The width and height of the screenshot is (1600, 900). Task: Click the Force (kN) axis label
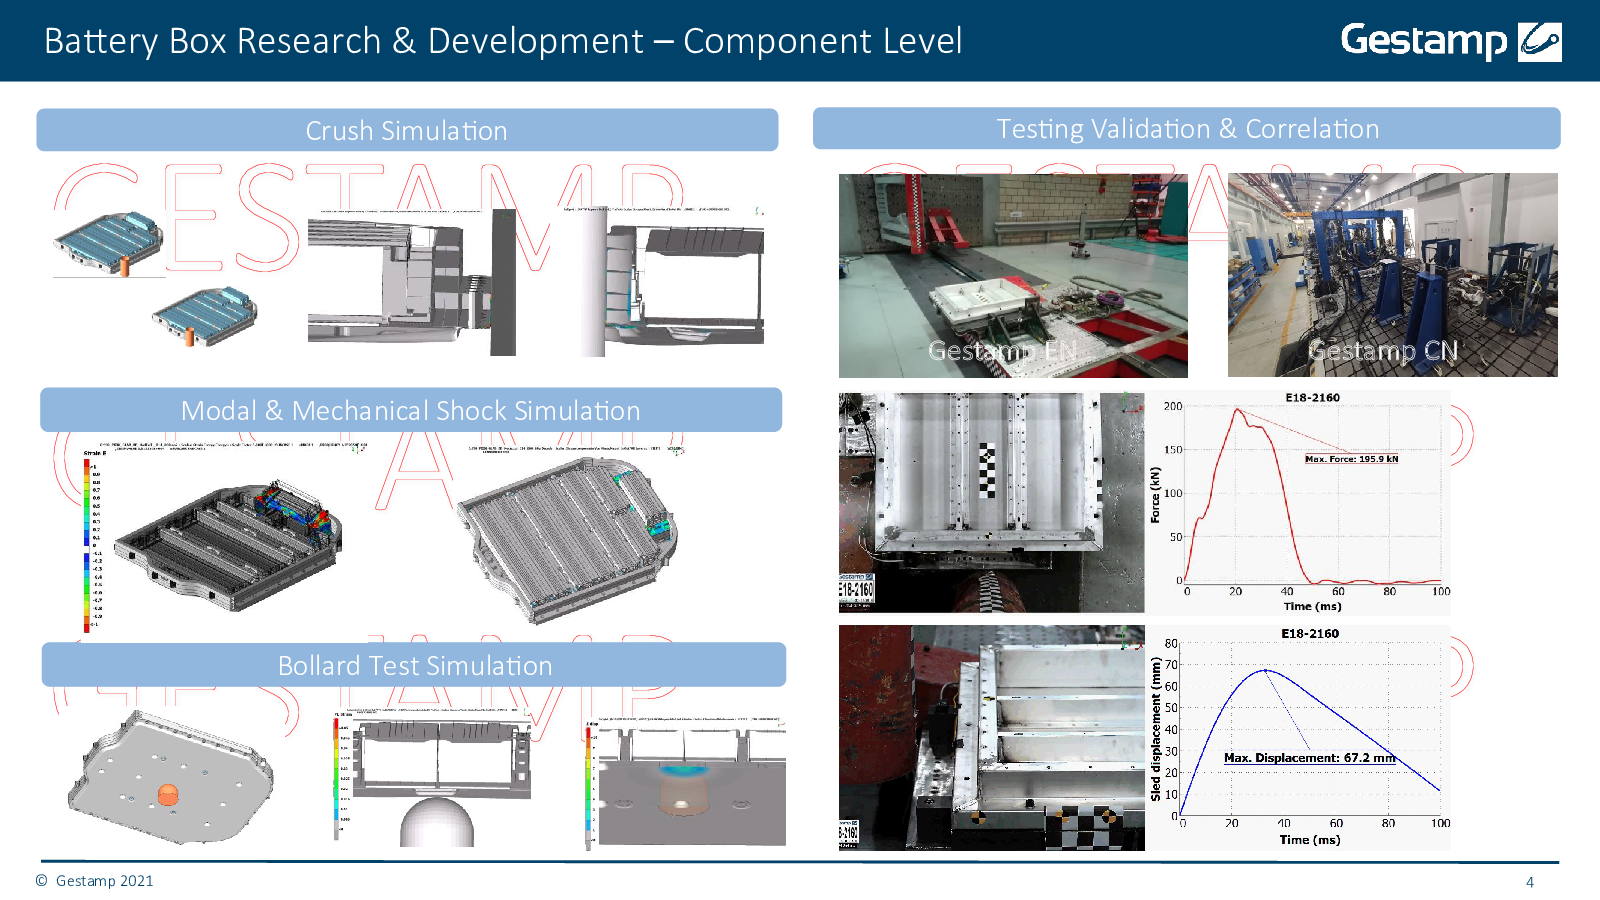(1155, 495)
